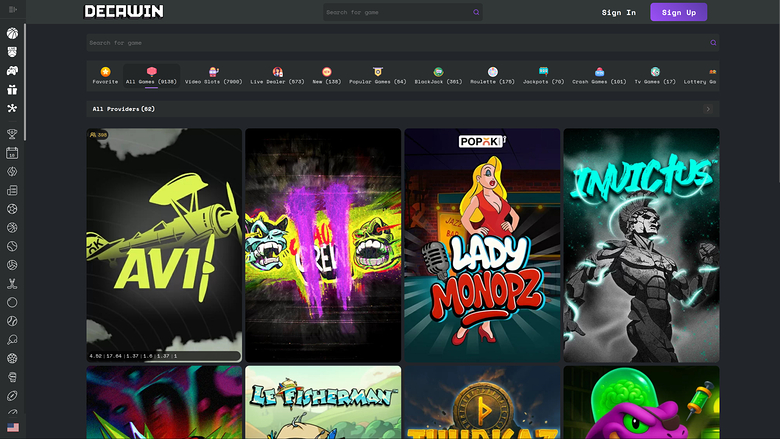Click the trophy icon in sidebar
780x439 pixels.
pos(12,133)
